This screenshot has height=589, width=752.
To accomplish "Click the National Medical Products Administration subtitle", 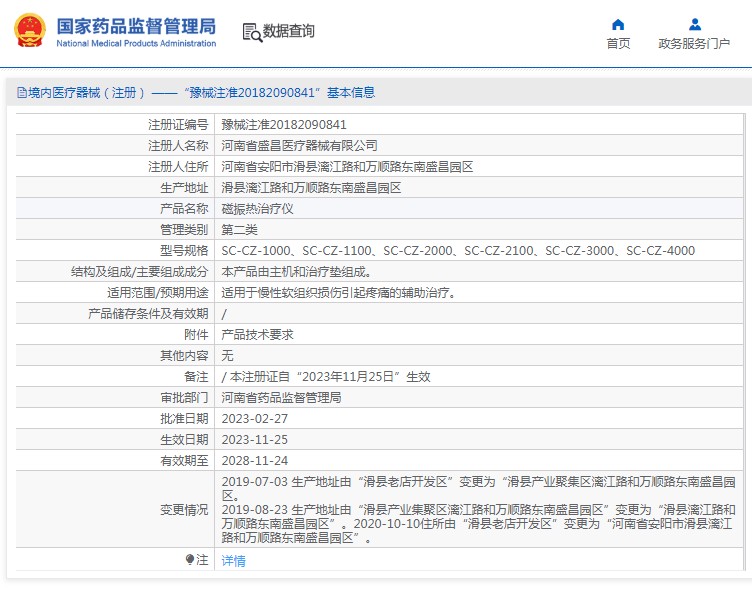I will coord(135,43).
